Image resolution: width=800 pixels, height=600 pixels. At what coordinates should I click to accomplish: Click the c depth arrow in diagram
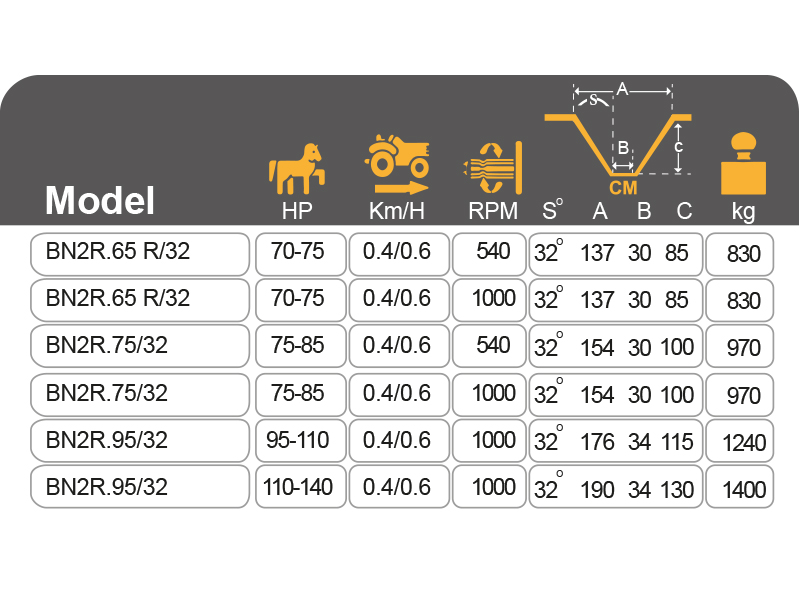click(x=678, y=148)
